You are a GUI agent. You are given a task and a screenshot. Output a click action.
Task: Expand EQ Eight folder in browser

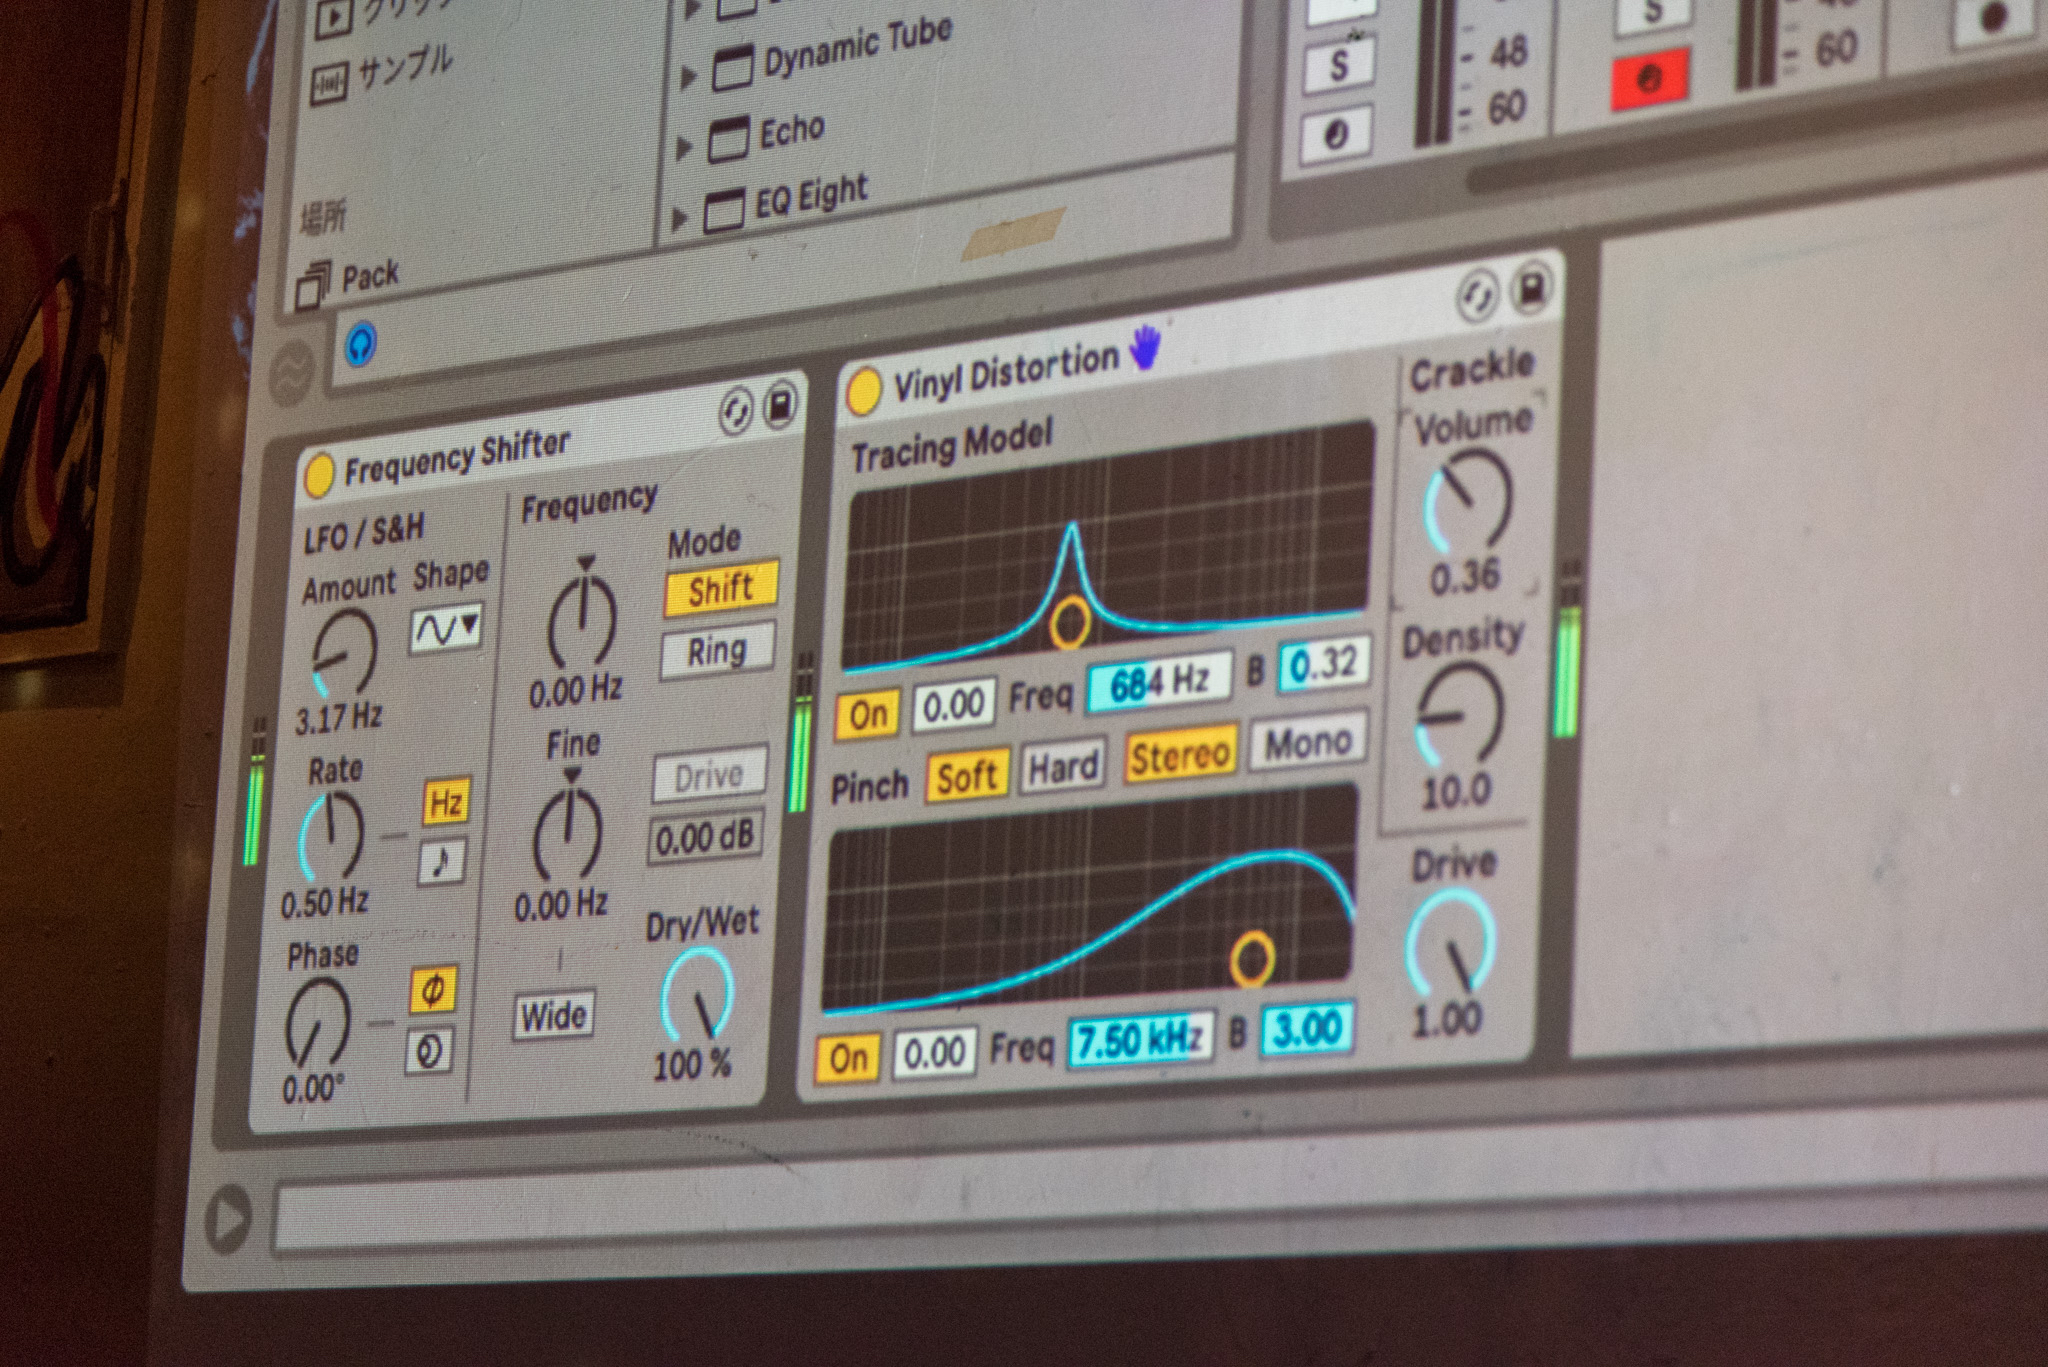tap(680, 218)
